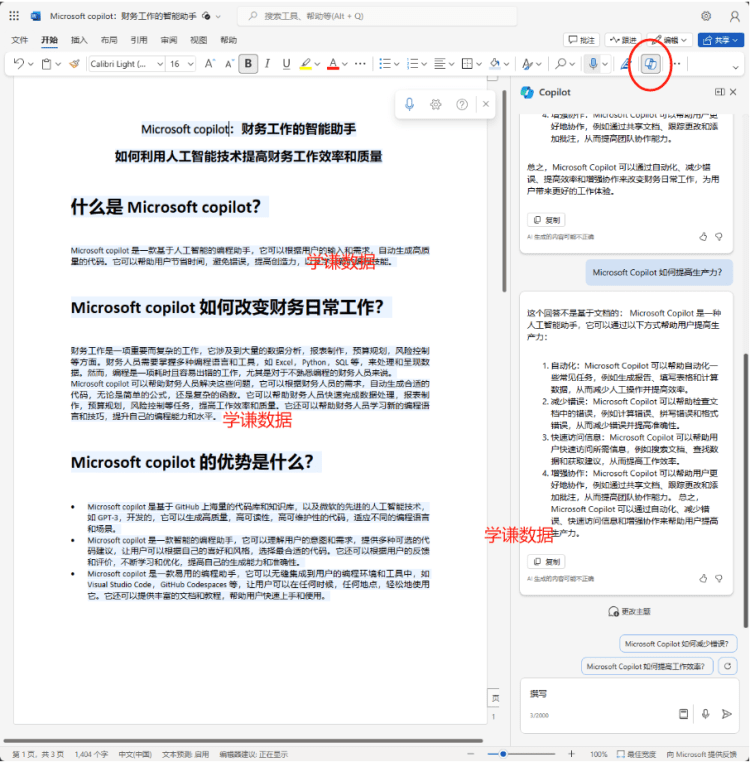Expand the ribbon with chevron at far right
Screen dimensions: 750x762
(x=735, y=67)
